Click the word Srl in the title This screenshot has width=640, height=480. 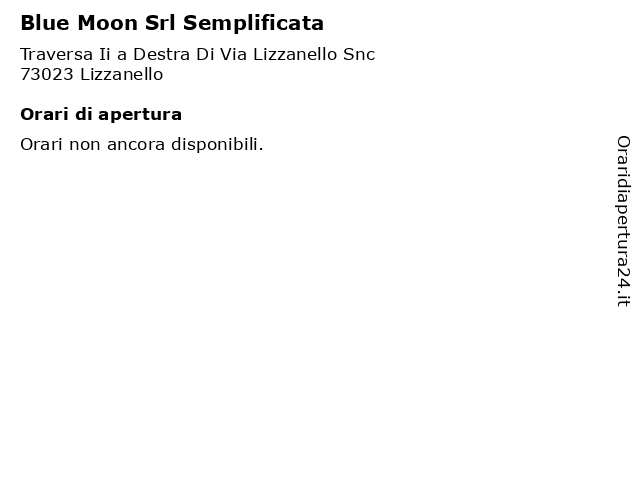(x=160, y=23)
